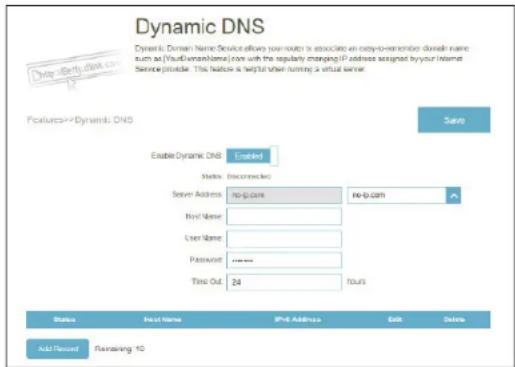Click the Add Record button

[x=58, y=349]
